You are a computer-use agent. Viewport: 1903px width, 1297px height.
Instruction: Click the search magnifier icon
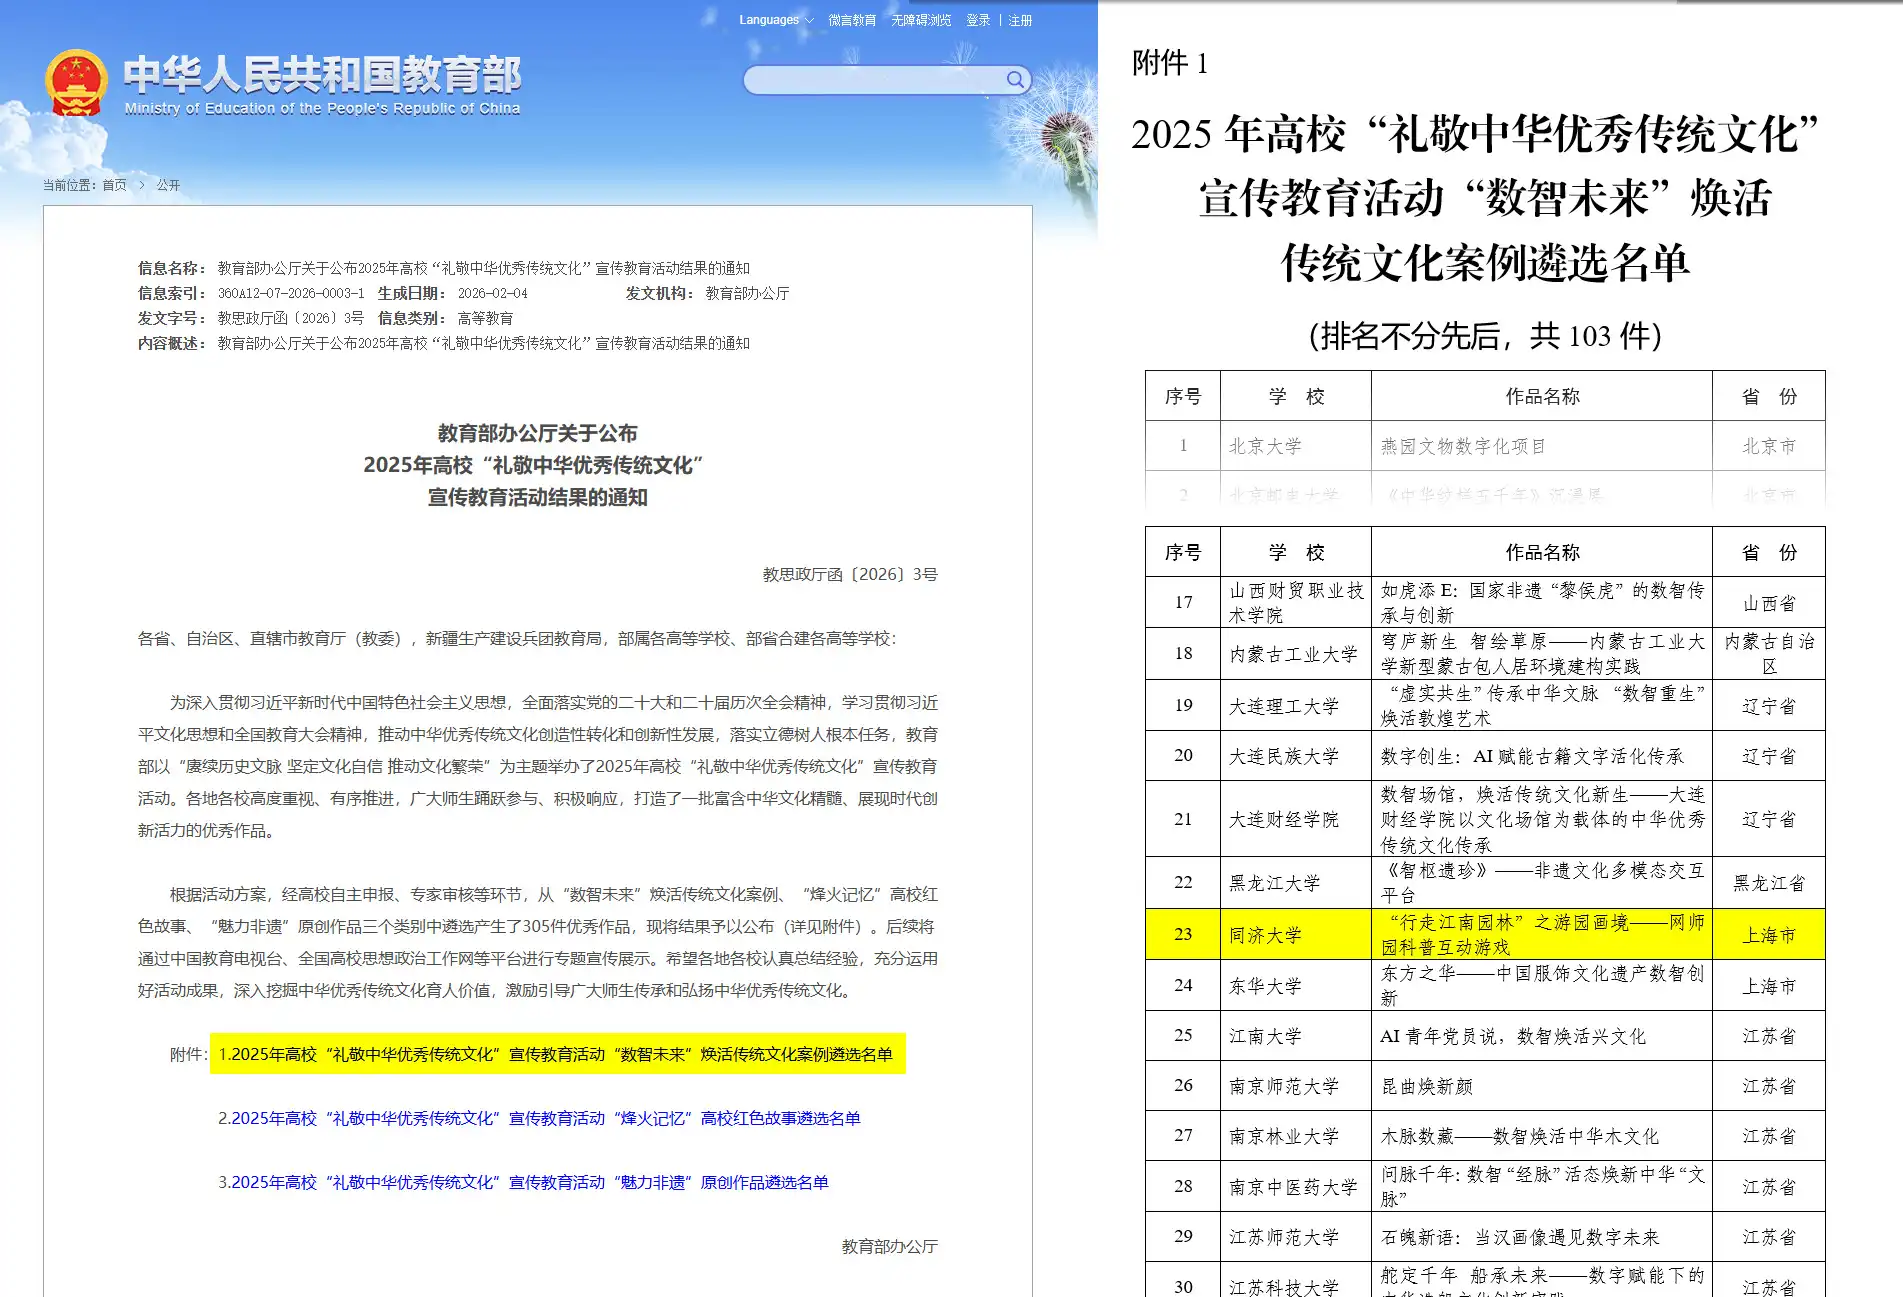[1015, 80]
